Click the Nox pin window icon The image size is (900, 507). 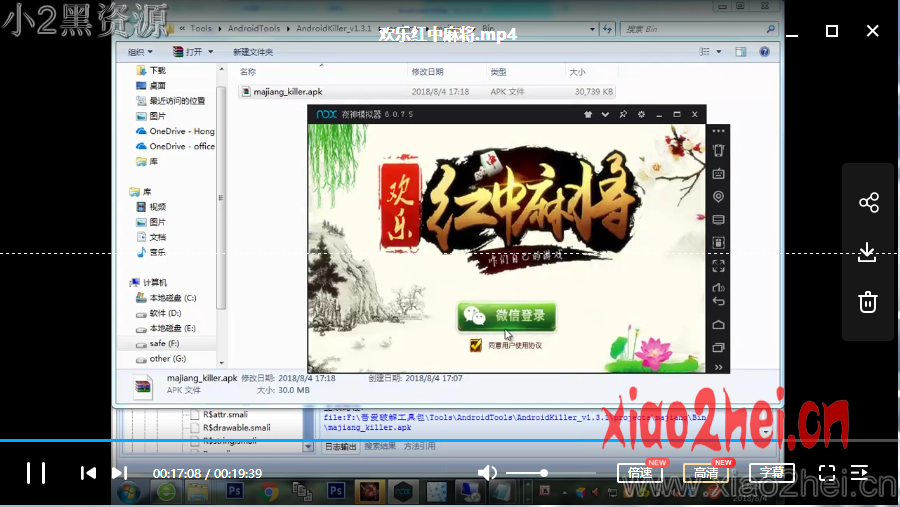tap(623, 114)
